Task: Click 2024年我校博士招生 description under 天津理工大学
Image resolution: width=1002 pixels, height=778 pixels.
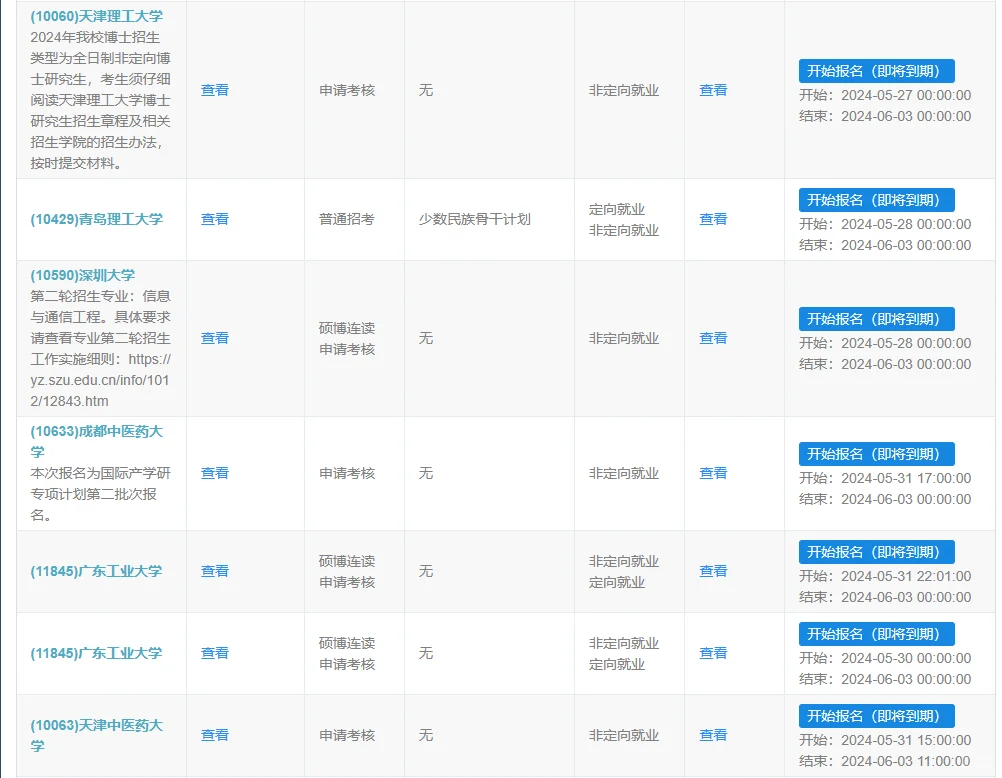Action: click(x=100, y=100)
